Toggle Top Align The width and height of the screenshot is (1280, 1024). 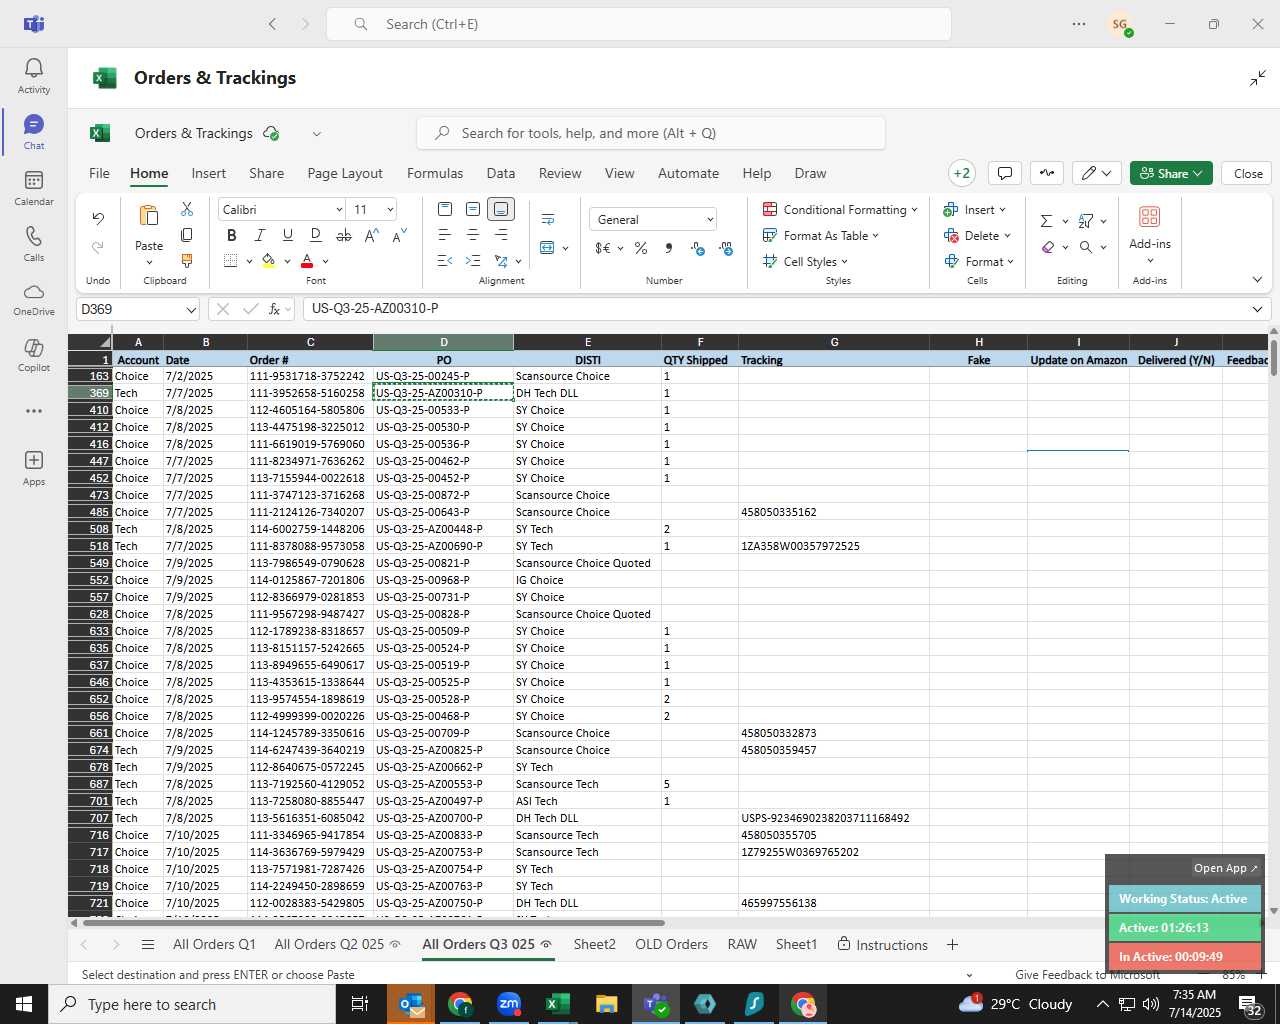point(445,209)
